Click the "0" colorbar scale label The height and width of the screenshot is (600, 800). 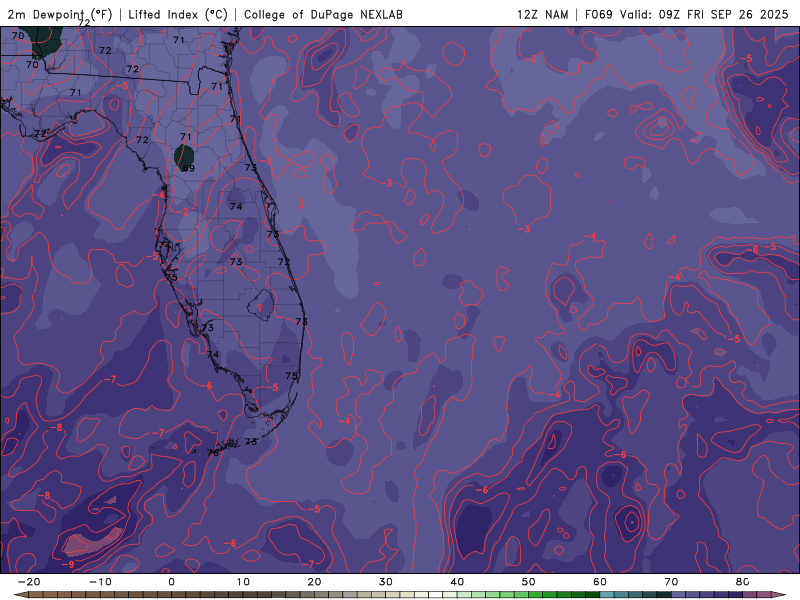click(171, 582)
